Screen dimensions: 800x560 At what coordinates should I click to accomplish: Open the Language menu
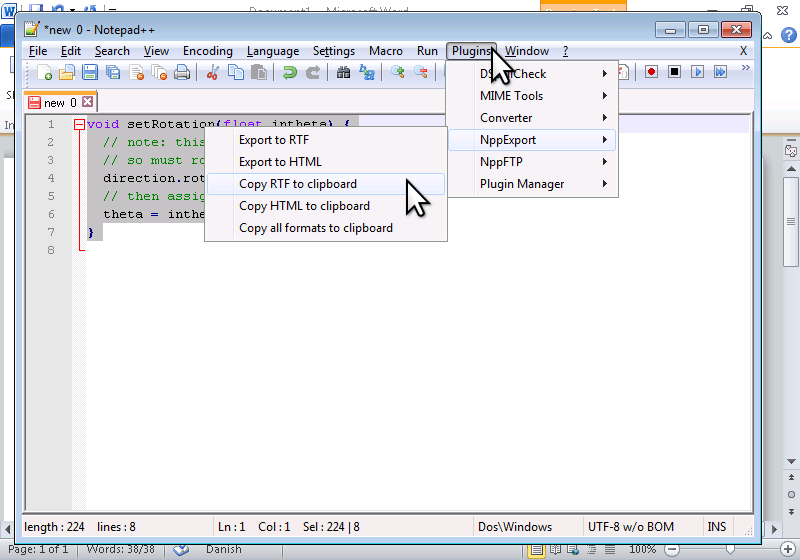tap(273, 51)
